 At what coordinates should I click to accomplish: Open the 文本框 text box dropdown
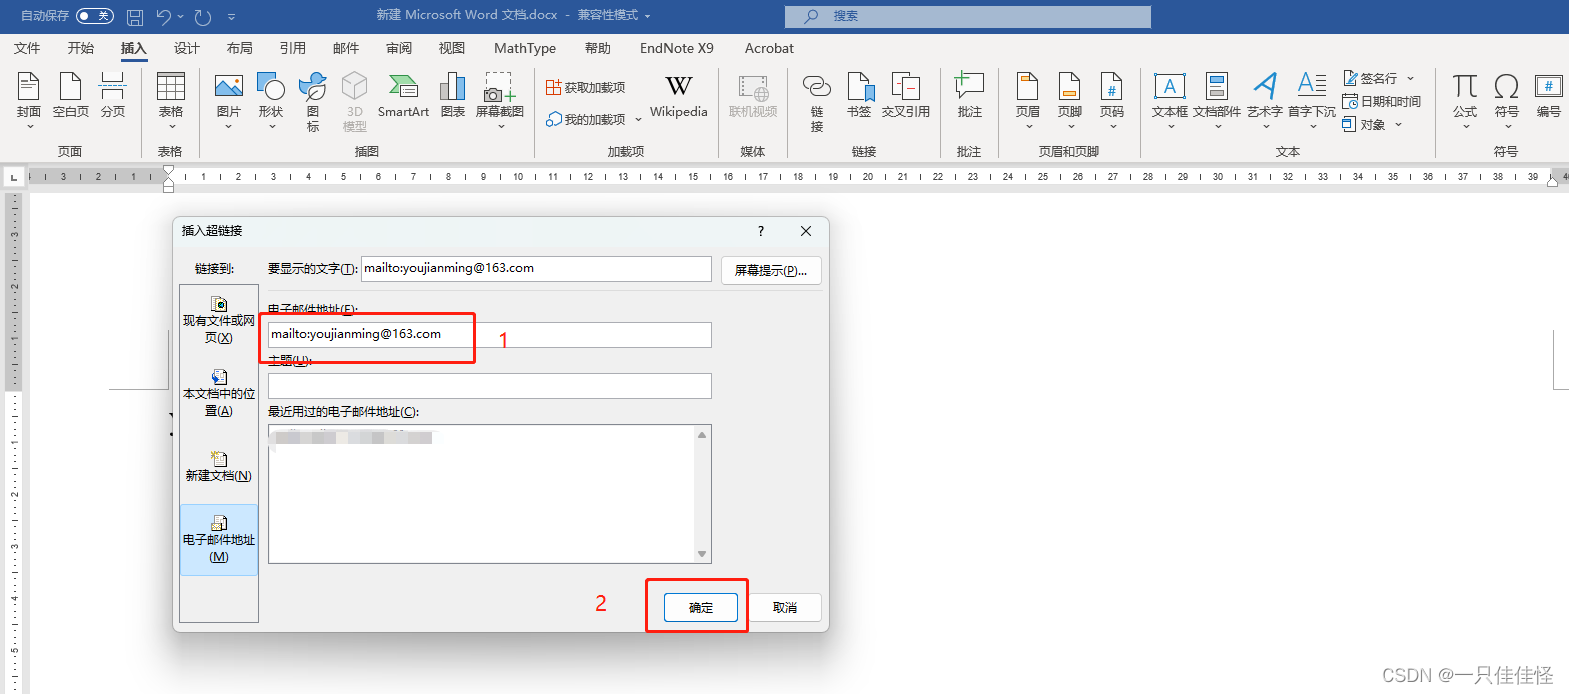pyautogui.click(x=1170, y=101)
